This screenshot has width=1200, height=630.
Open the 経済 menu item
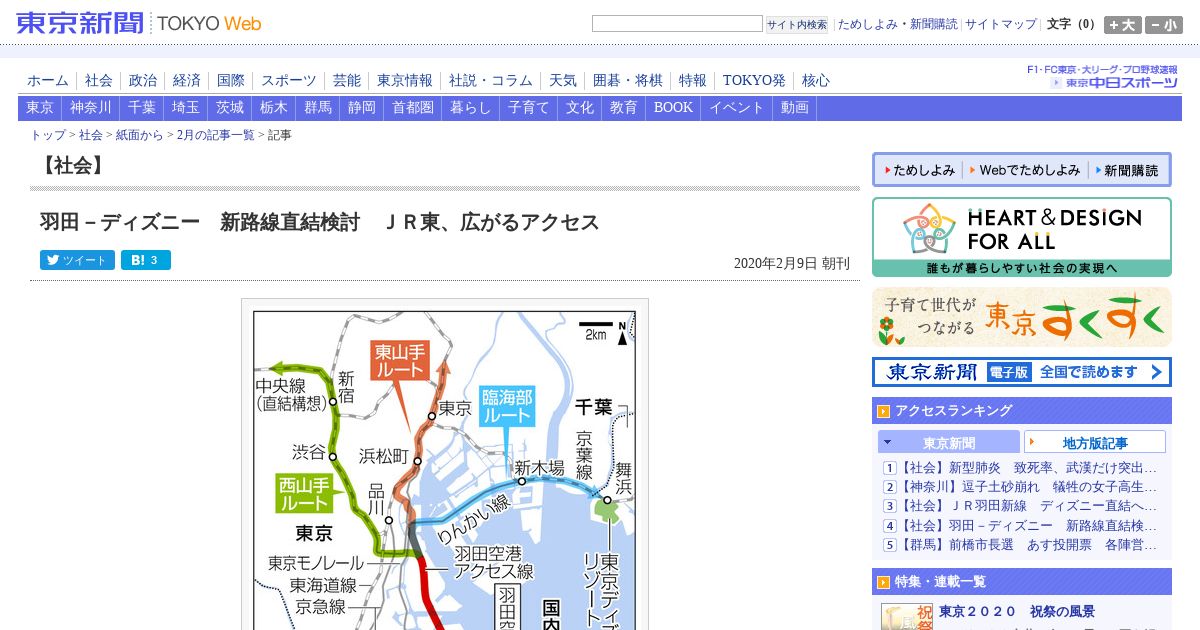[187, 81]
